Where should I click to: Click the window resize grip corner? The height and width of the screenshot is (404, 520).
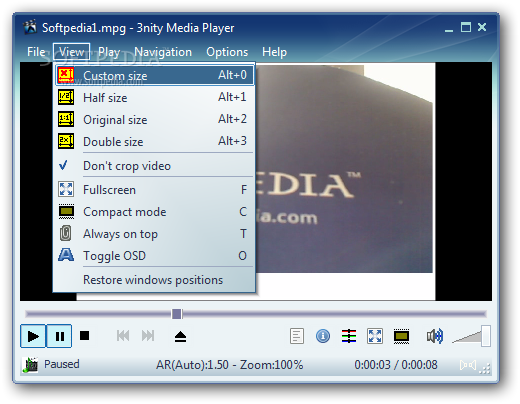pos(485,368)
